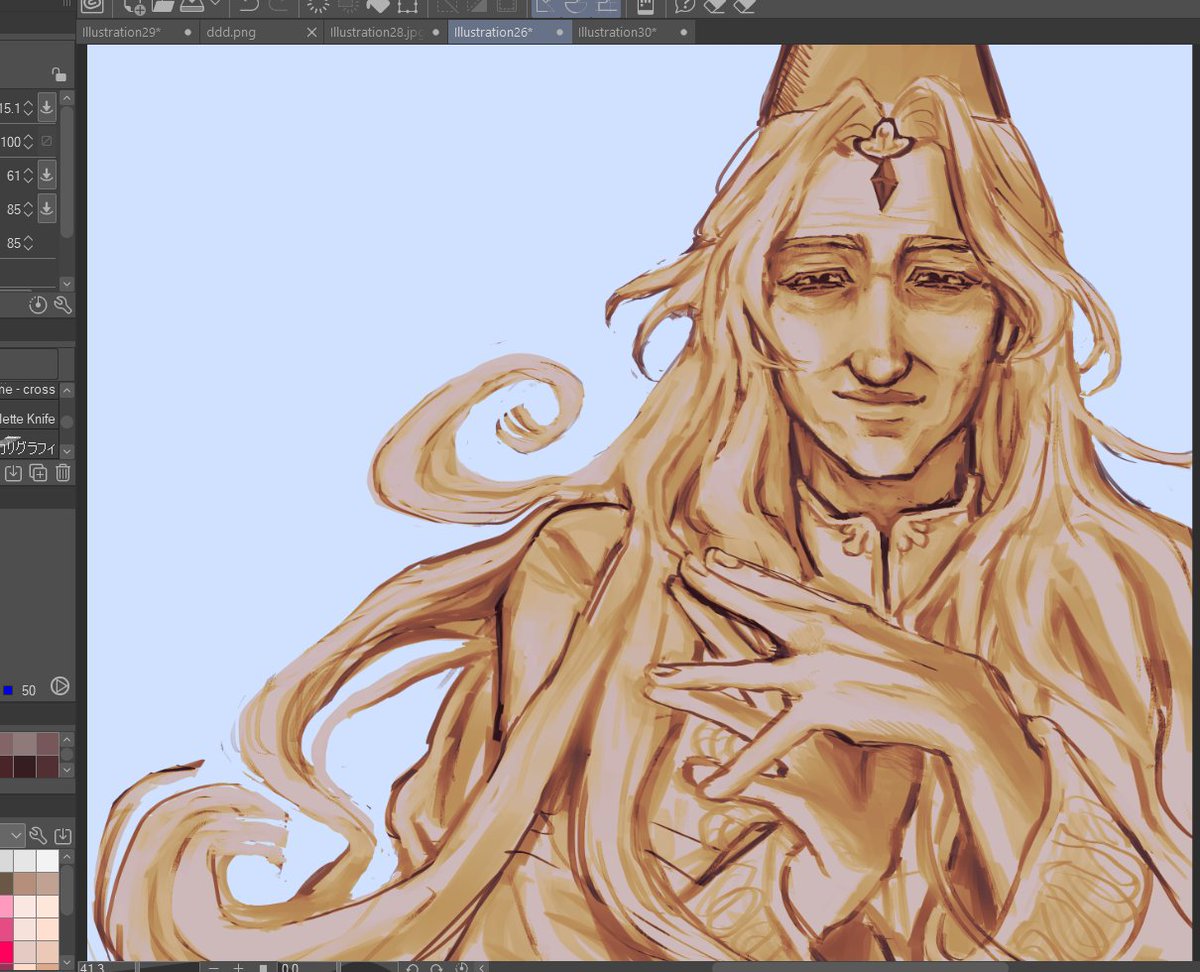The height and width of the screenshot is (972, 1200).
Task: Click the blue color indicator swatch
Action: pos(8,690)
